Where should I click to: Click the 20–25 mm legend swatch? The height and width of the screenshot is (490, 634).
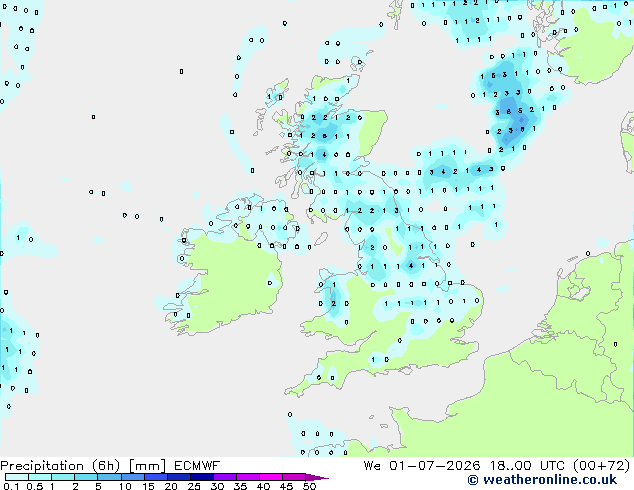click(178, 477)
